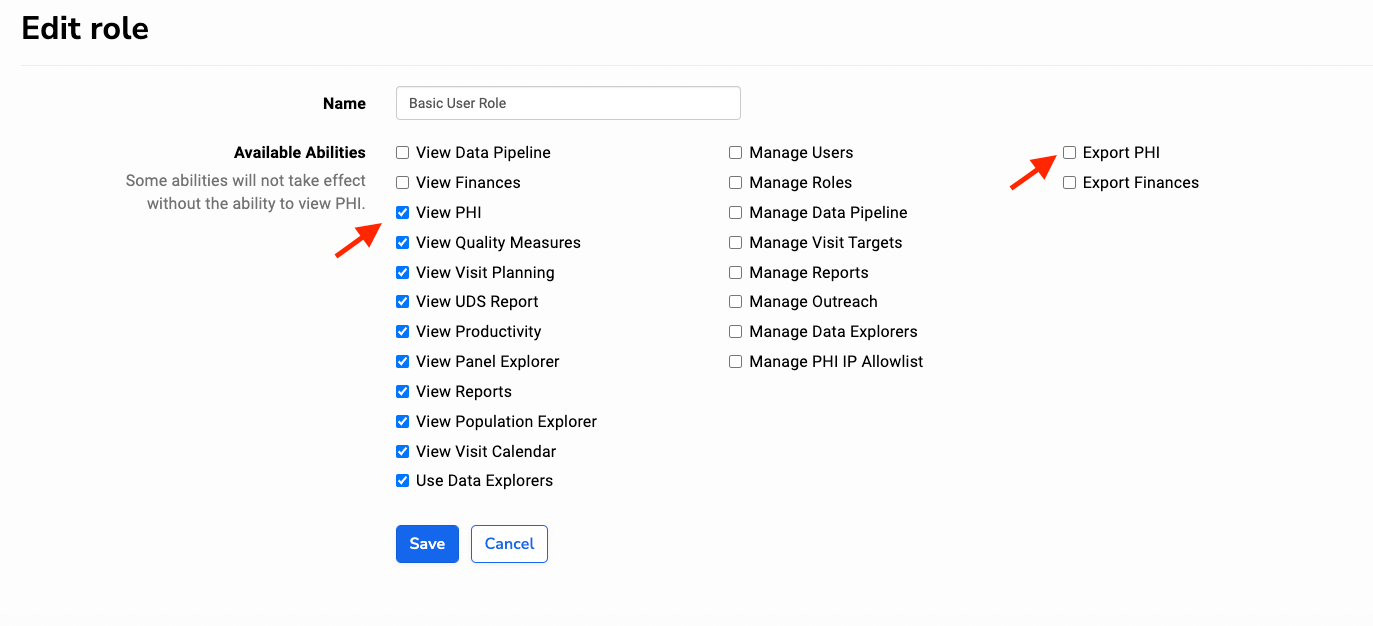Screen dimensions: 1373x626
Task: Uncheck View Productivity ability
Action: [x=402, y=331]
